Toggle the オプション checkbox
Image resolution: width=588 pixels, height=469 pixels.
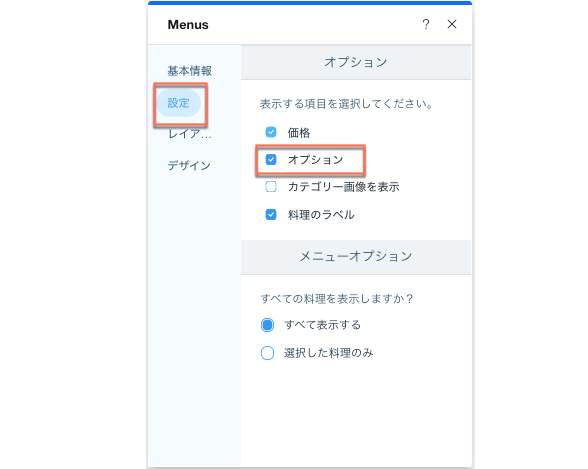(271, 160)
